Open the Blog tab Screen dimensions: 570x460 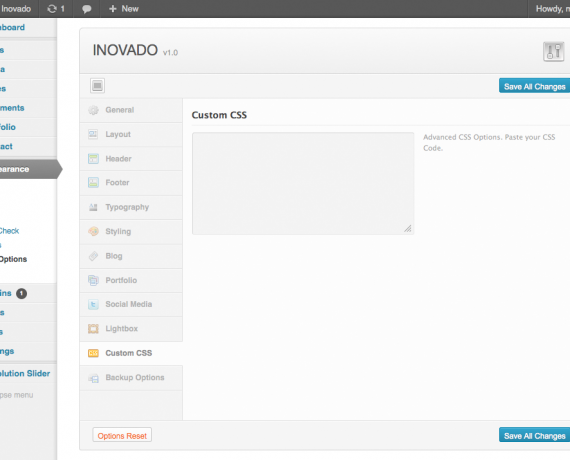tap(131, 256)
